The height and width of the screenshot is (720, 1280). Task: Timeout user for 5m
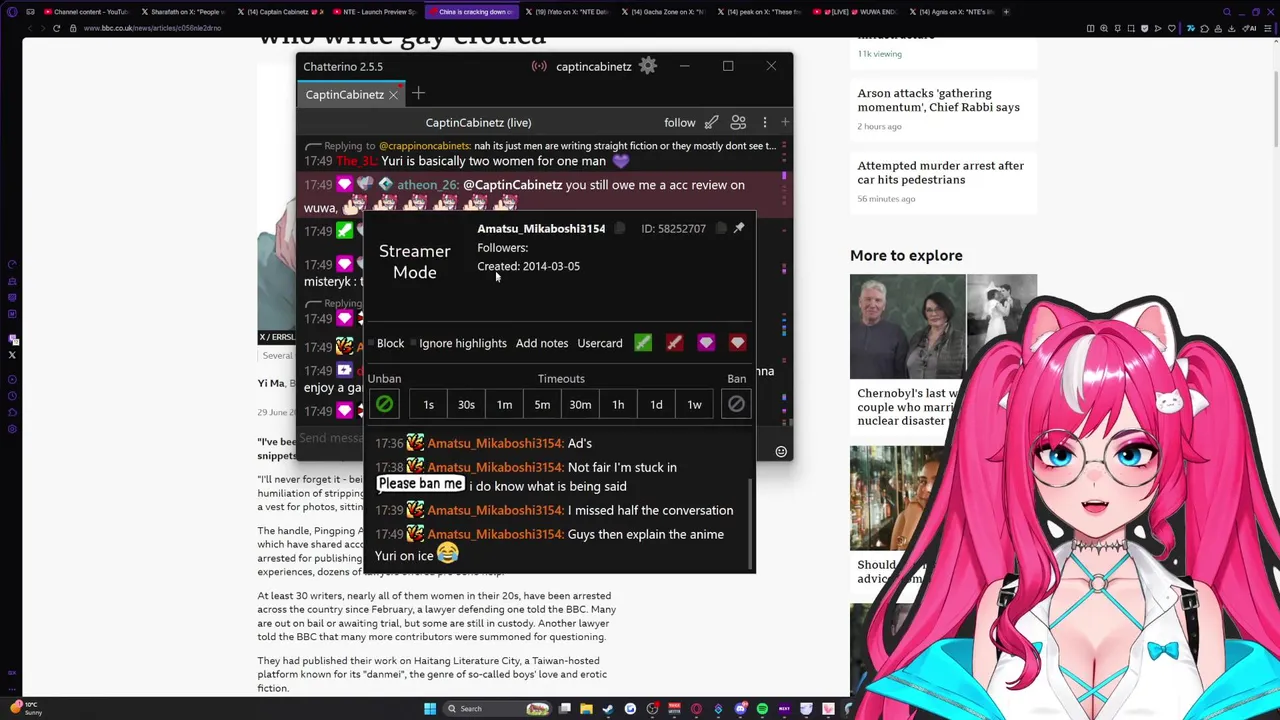542,404
